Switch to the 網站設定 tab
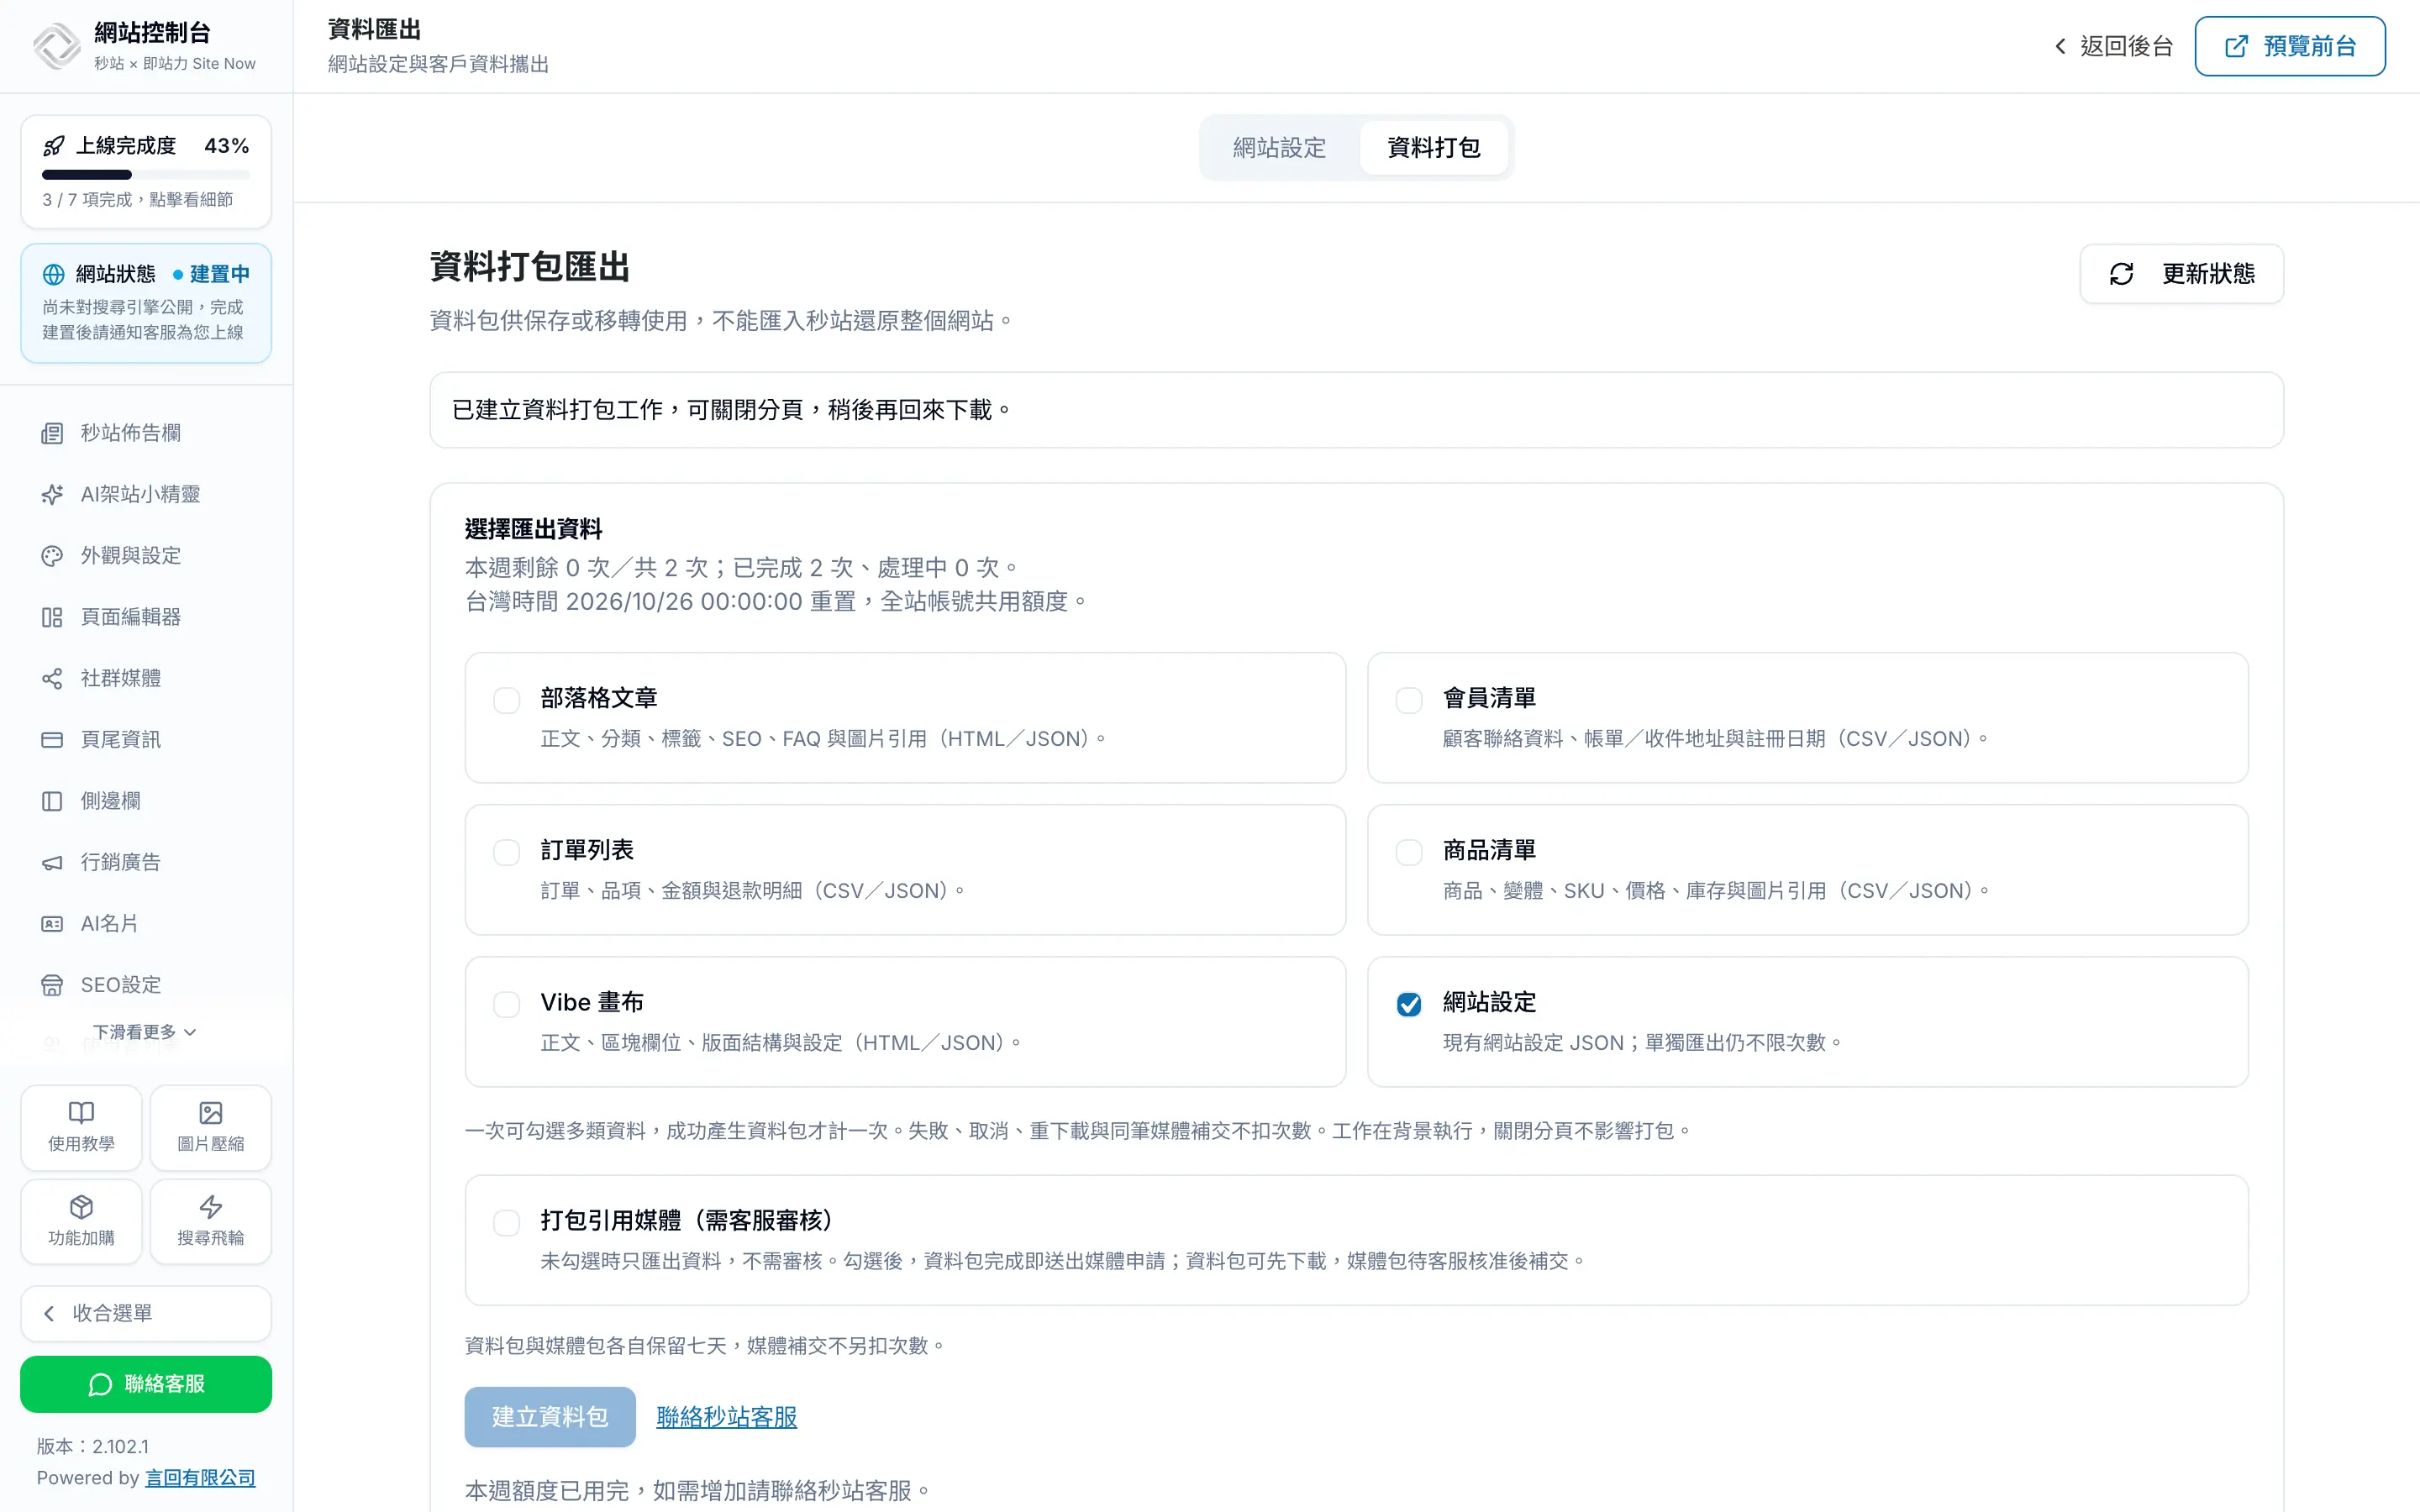 click(x=1279, y=148)
